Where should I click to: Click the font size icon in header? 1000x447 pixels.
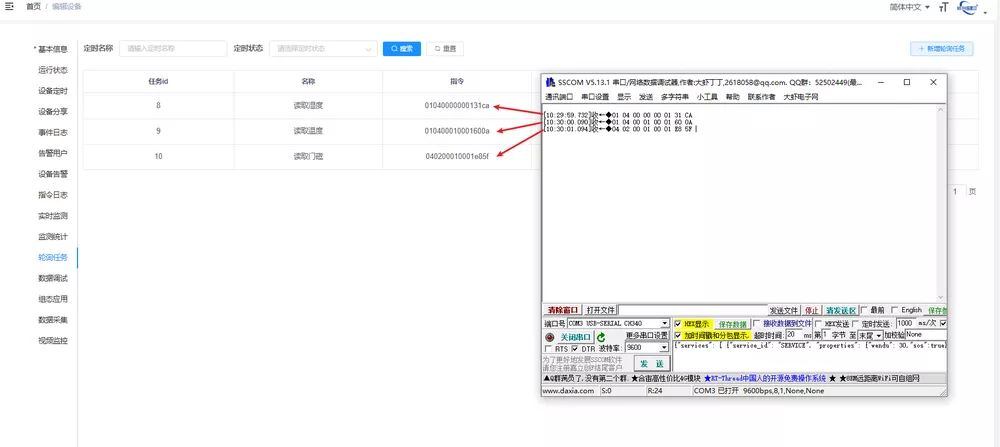pos(943,7)
